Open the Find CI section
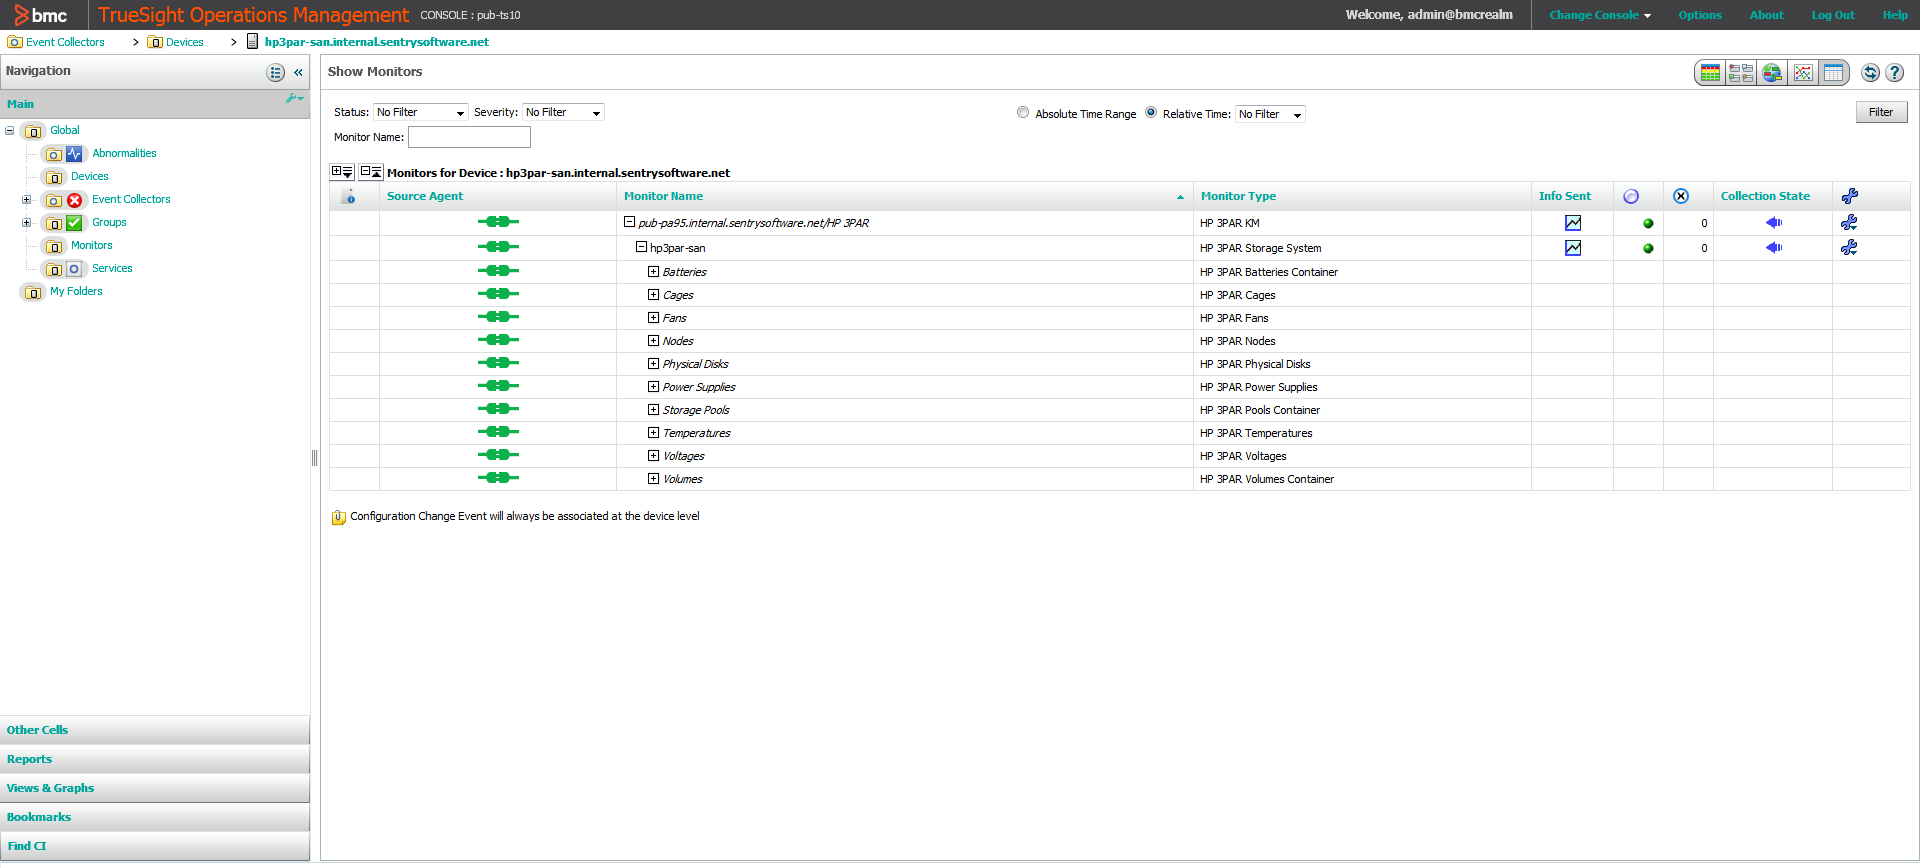The image size is (1920, 868). [x=154, y=846]
